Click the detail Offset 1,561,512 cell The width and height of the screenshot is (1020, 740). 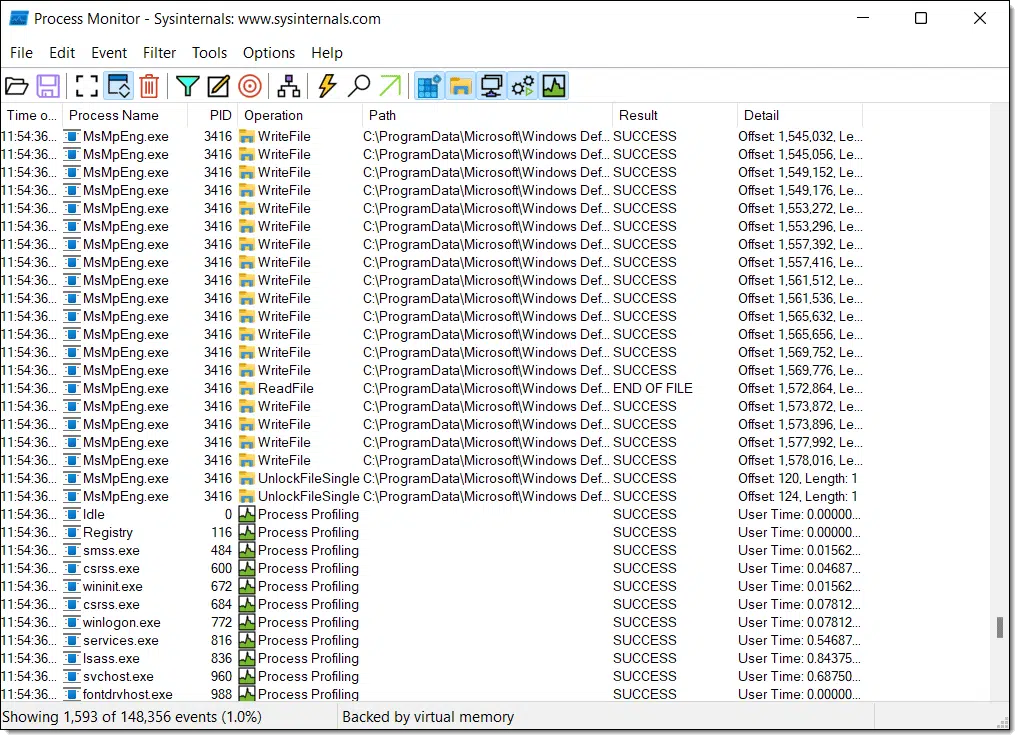tap(800, 280)
